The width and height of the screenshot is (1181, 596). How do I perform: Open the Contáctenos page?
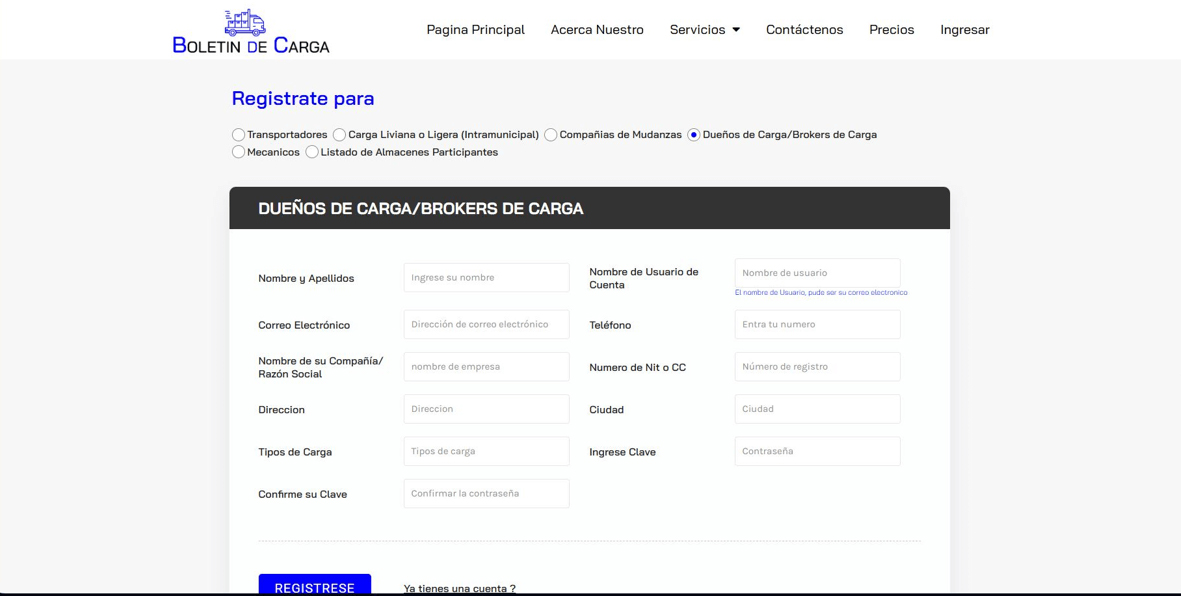click(804, 30)
